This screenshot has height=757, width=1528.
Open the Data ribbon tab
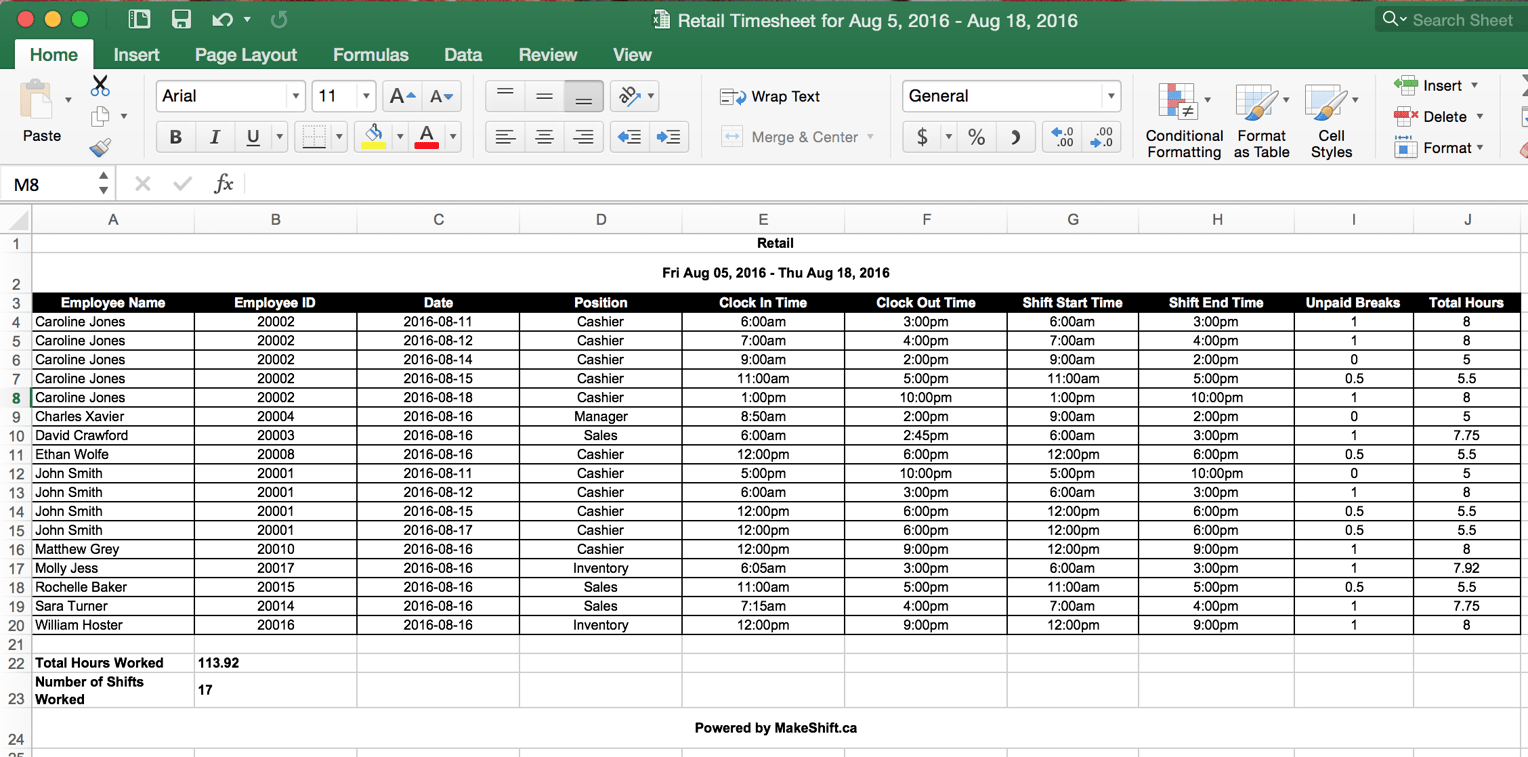(x=463, y=55)
